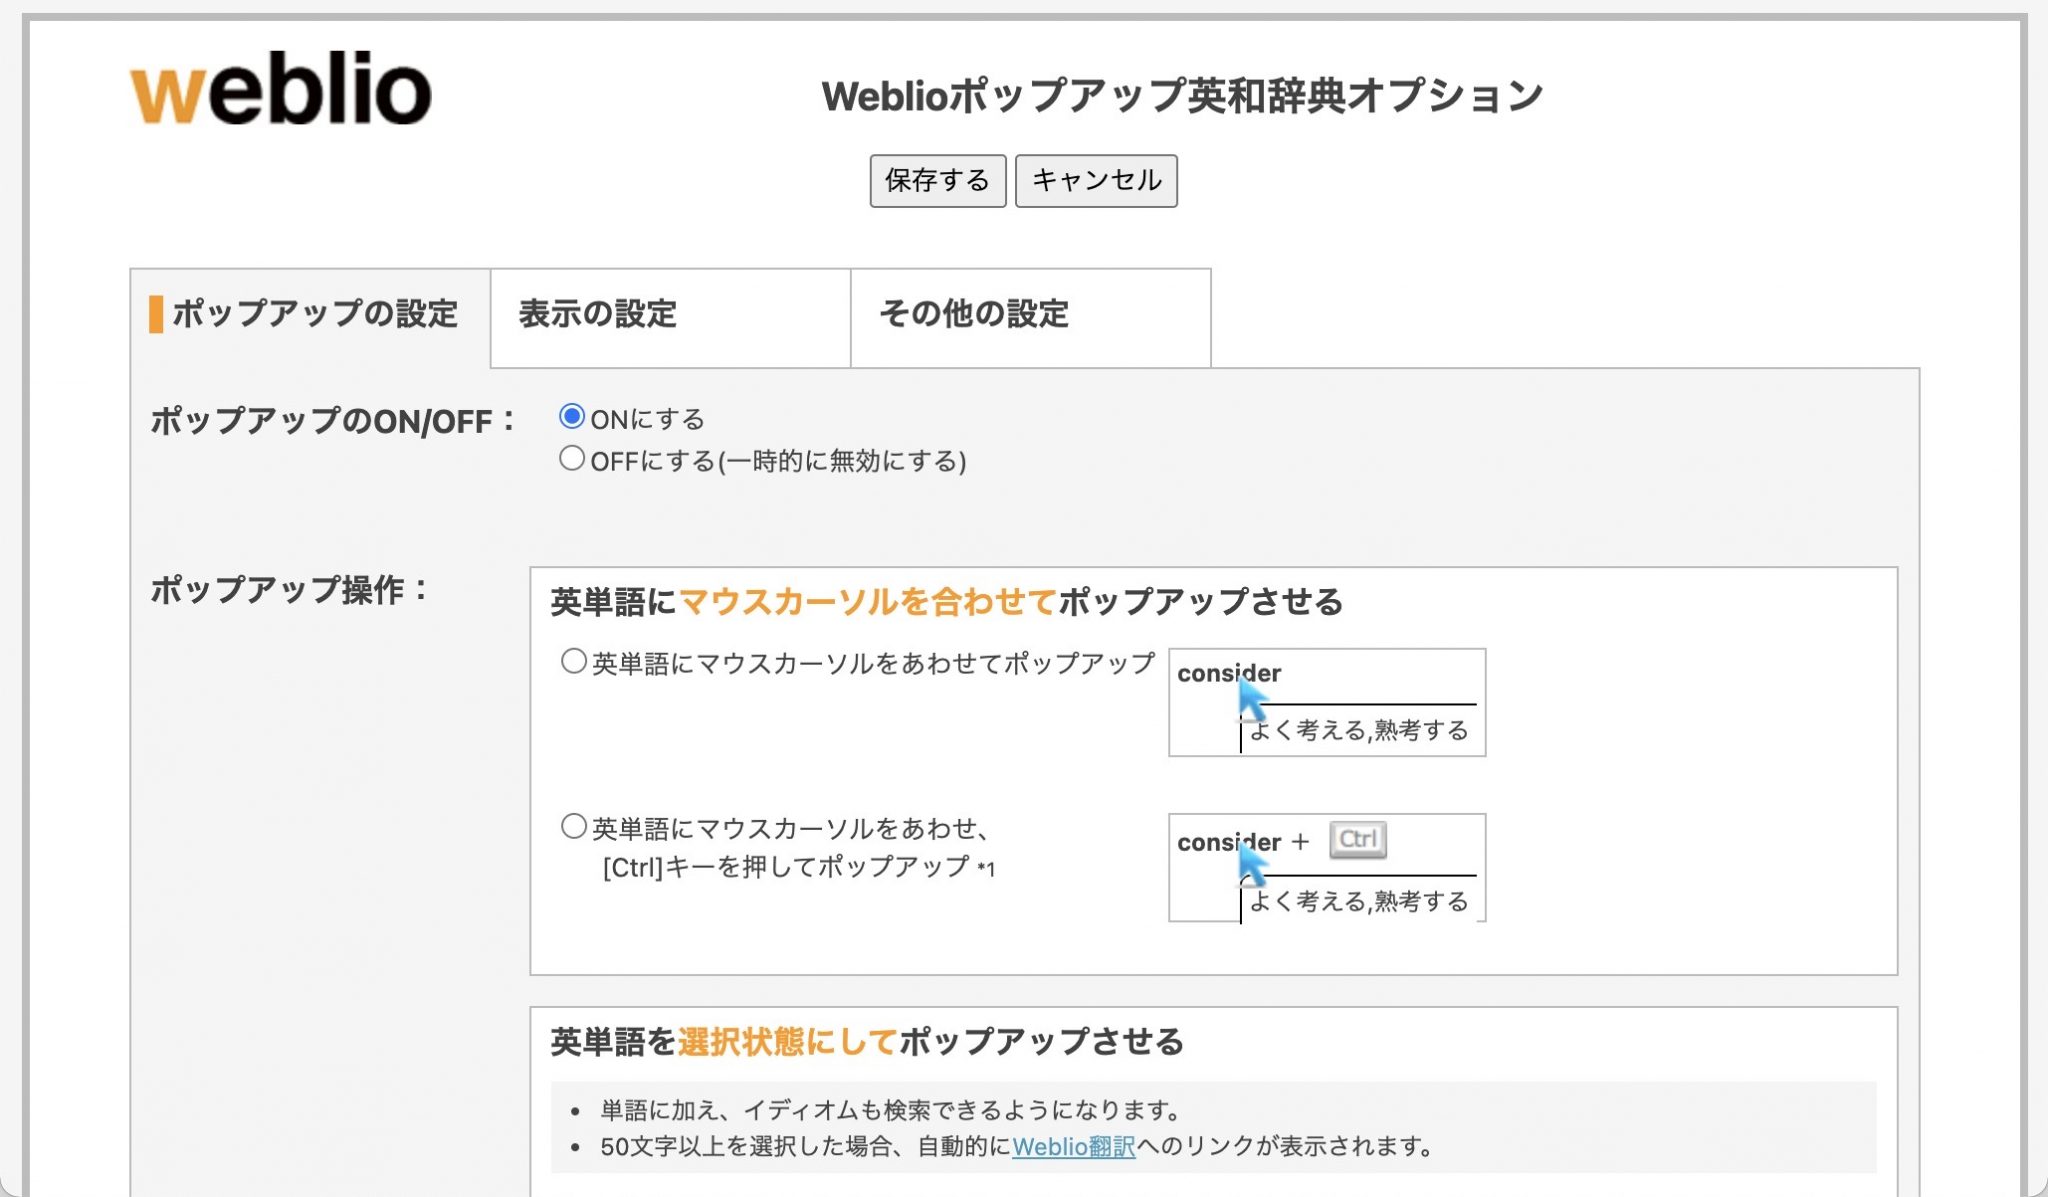
Task: Click the よく考える,熟考する translation text
Action: 1360,731
